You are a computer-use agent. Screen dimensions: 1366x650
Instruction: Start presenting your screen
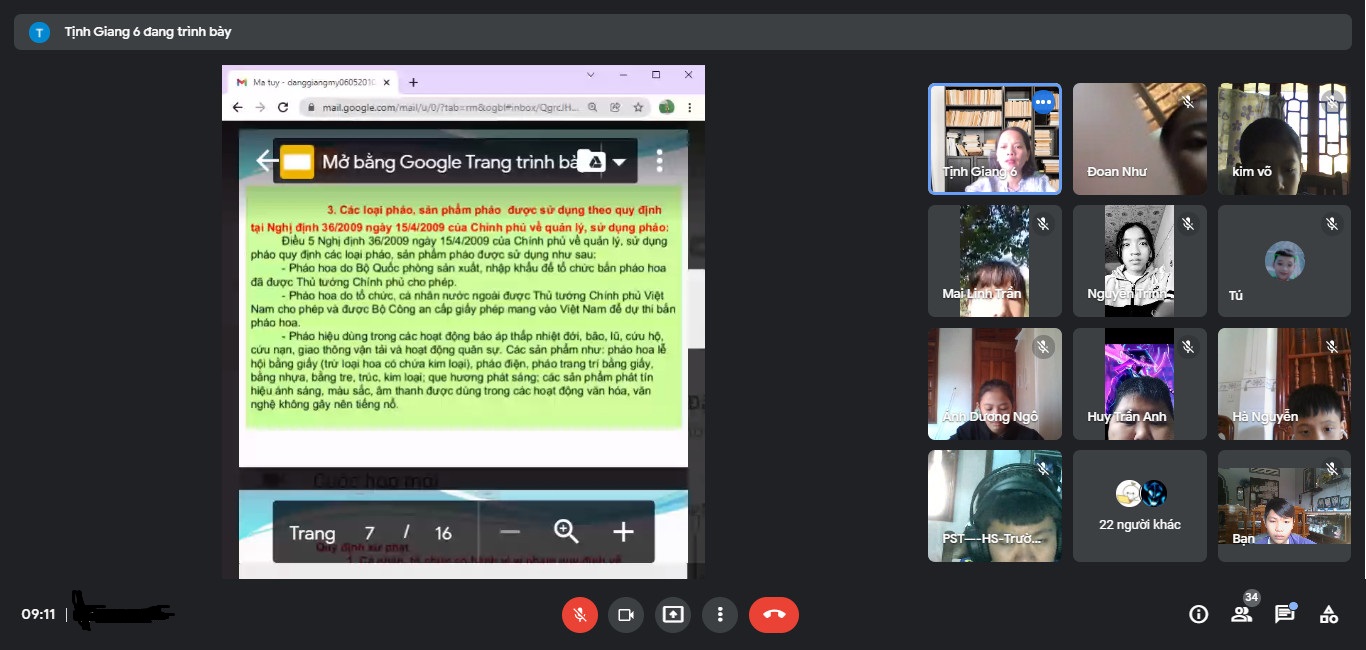coord(673,615)
